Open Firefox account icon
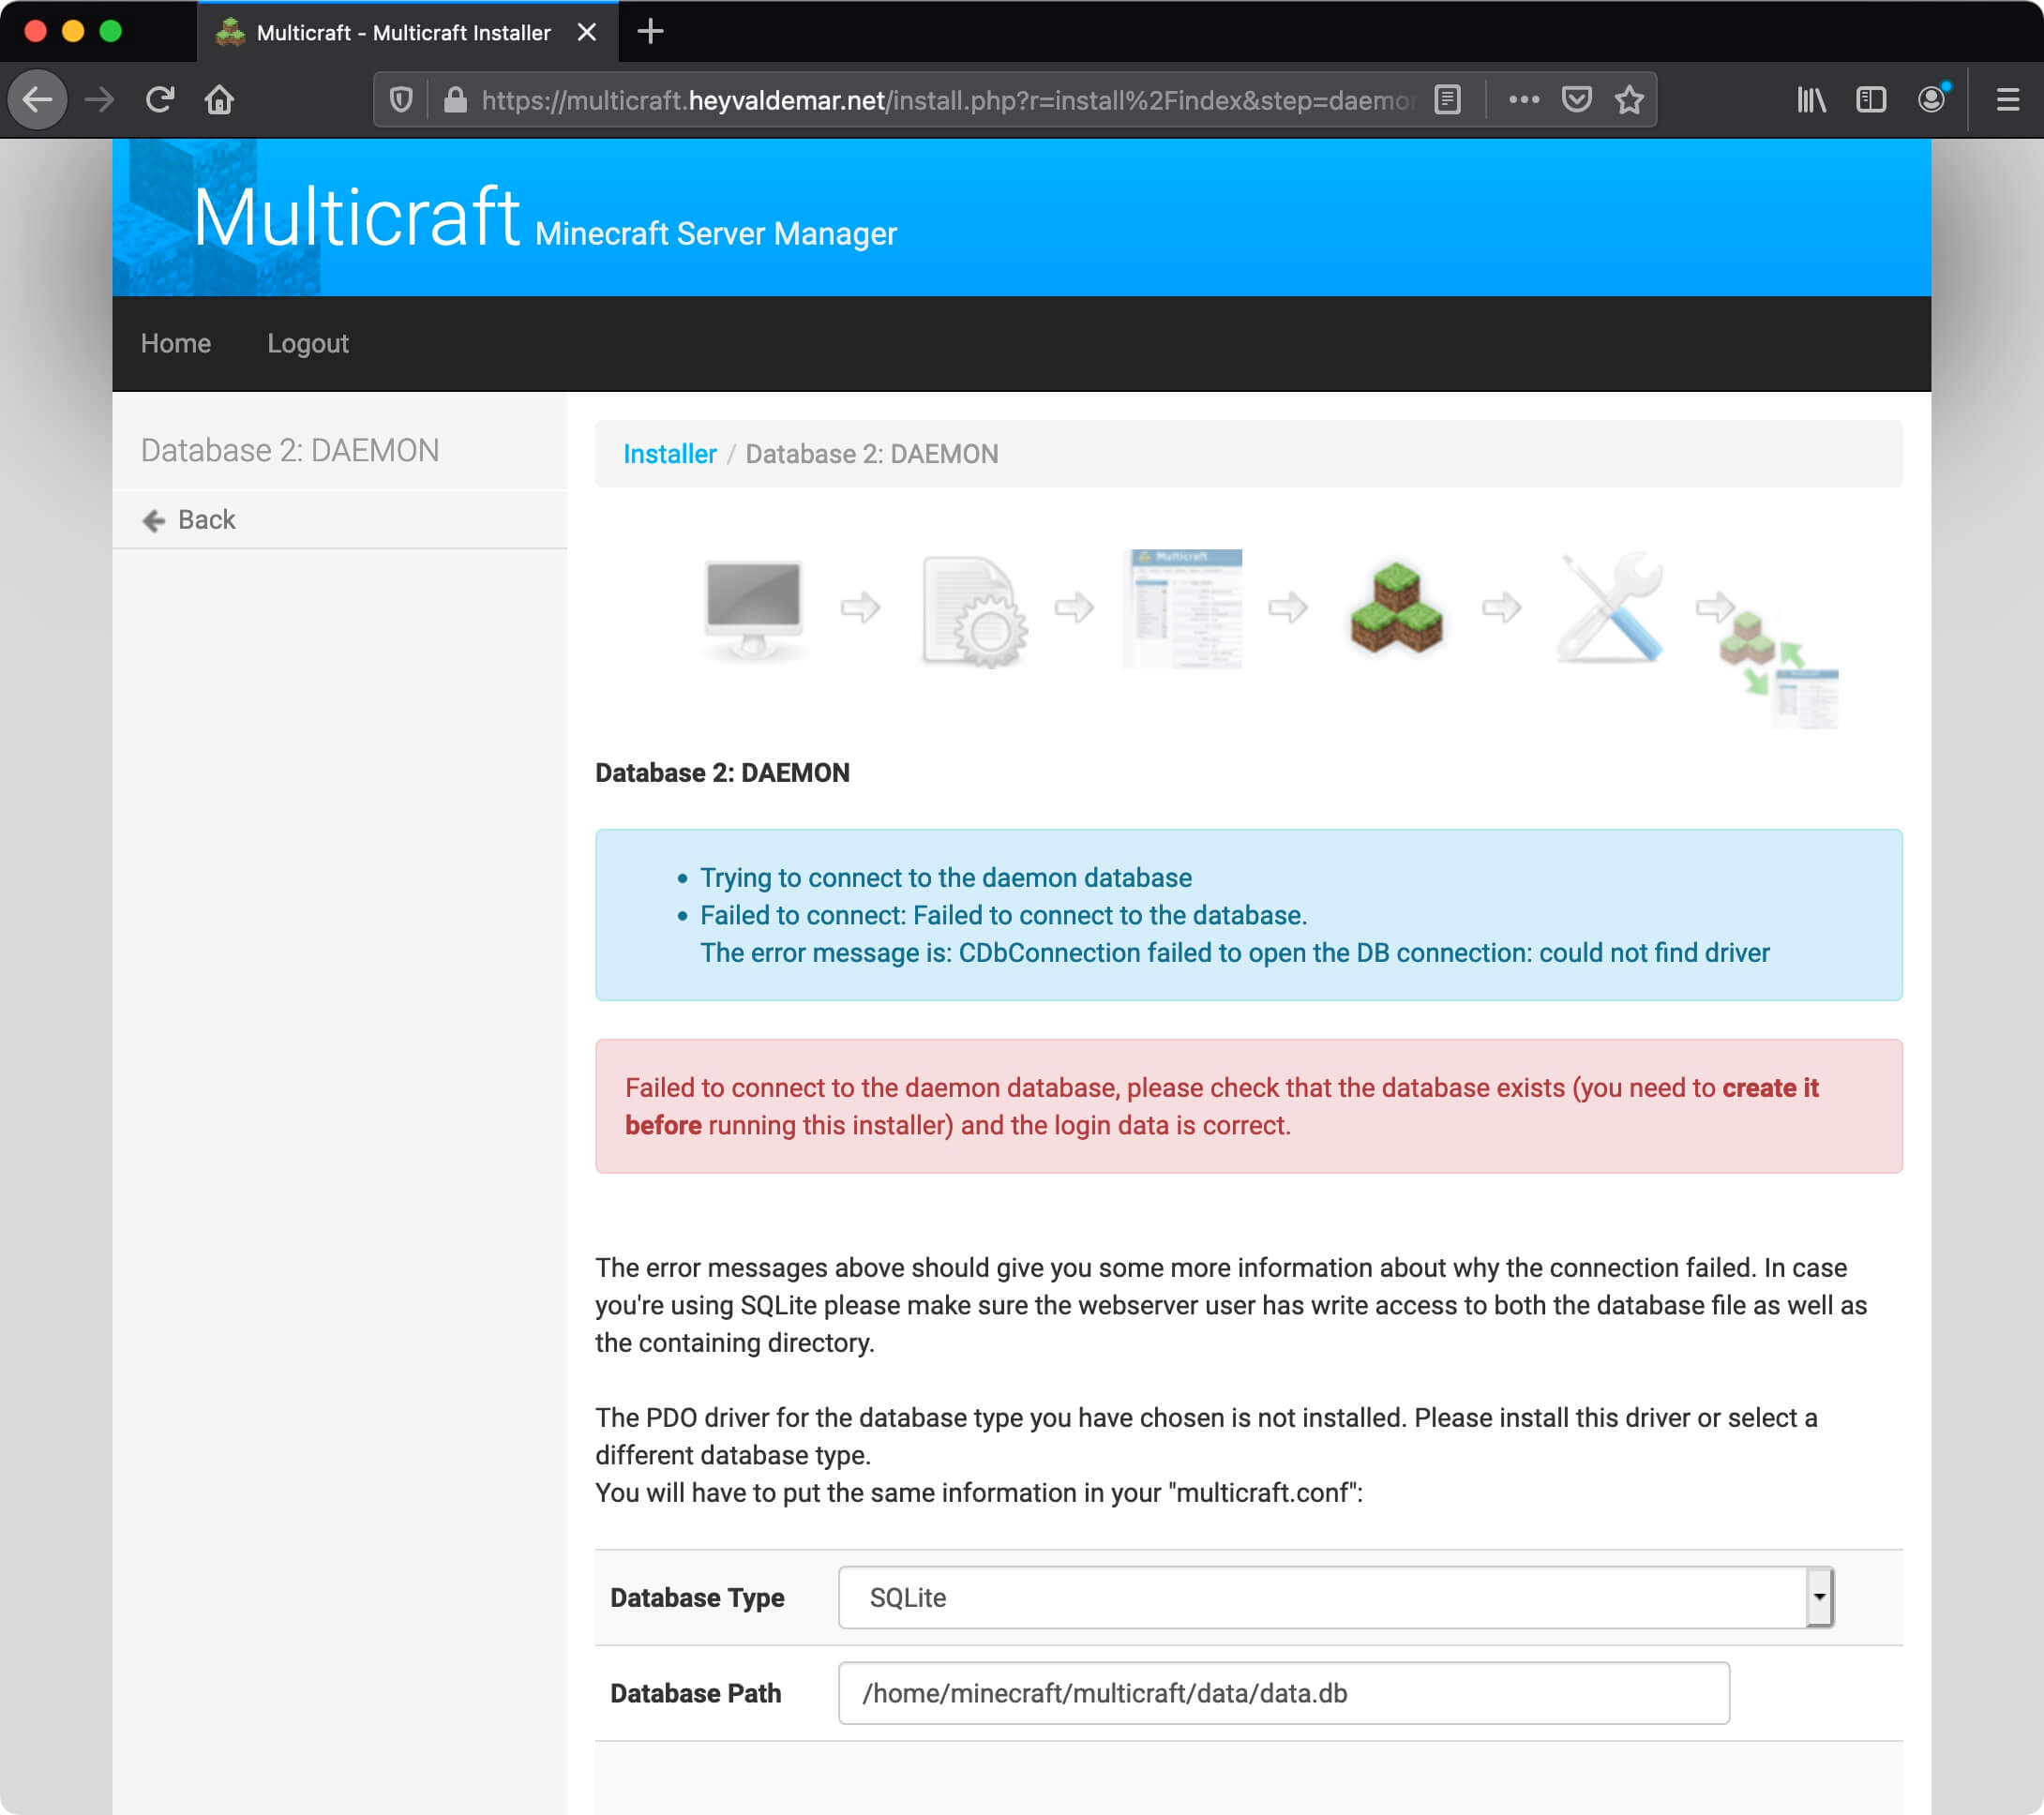Screen dimensions: 2044x1815 pos(1932,98)
